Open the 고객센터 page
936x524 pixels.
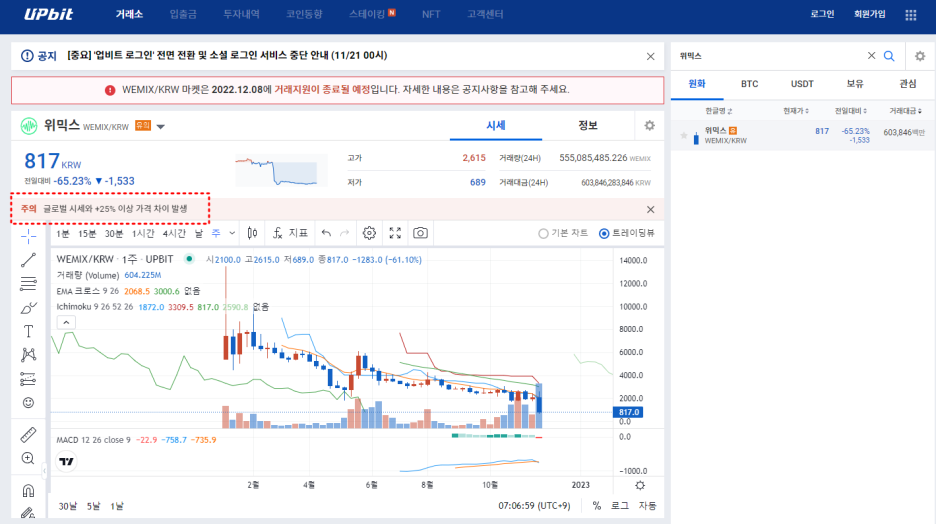485,14
